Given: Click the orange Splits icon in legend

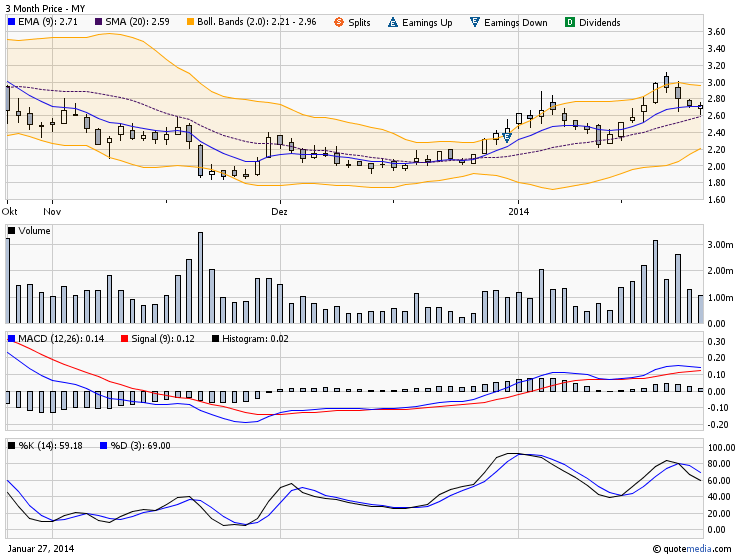Looking at the screenshot, I should tap(339, 22).
